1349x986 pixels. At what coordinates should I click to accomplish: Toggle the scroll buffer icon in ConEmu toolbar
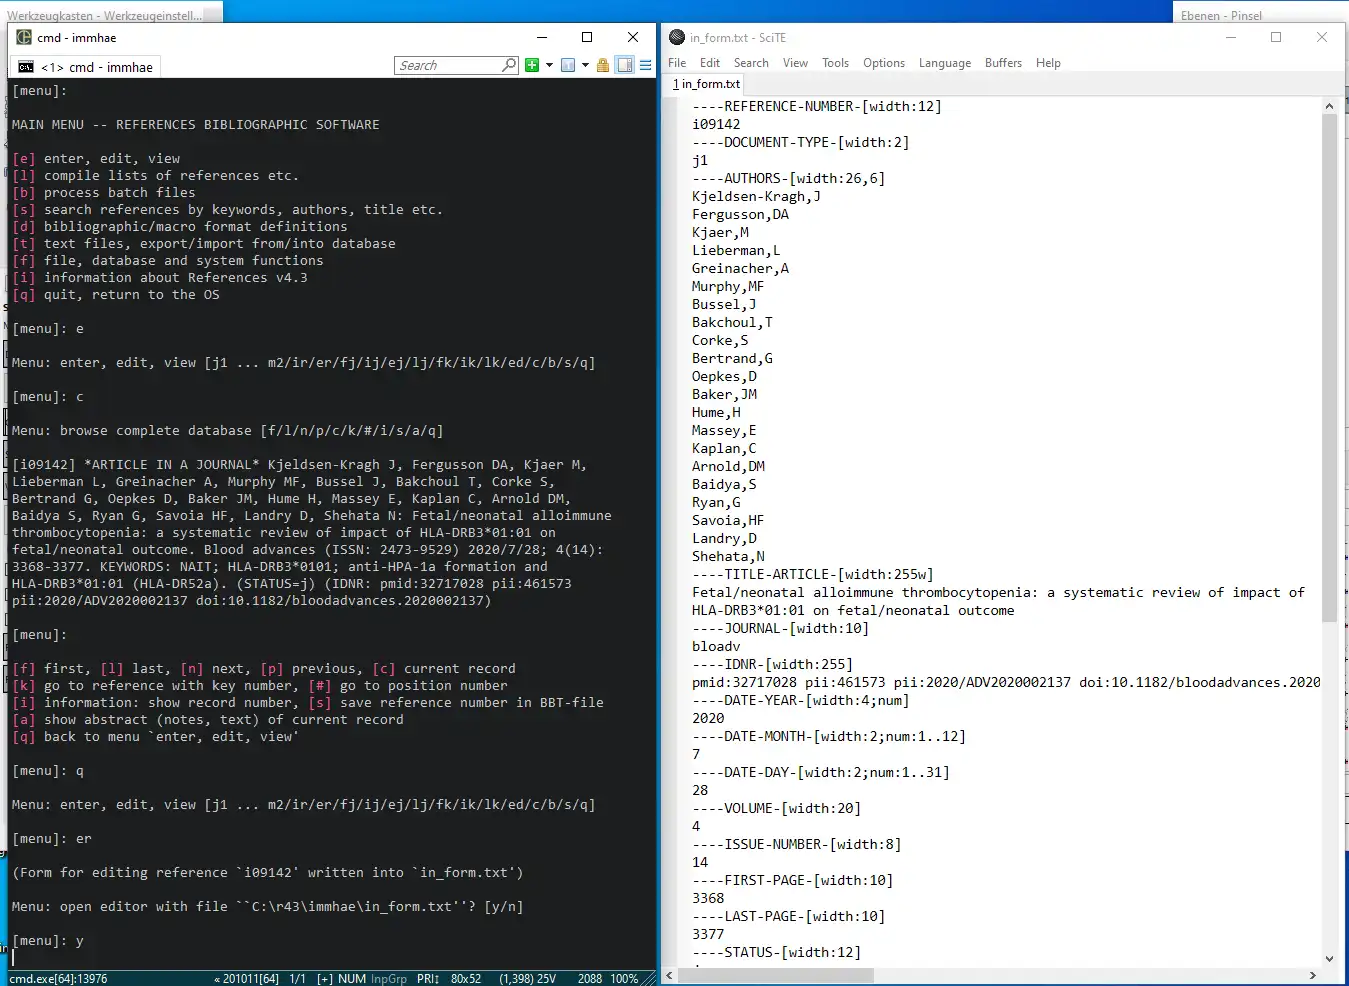(625, 65)
